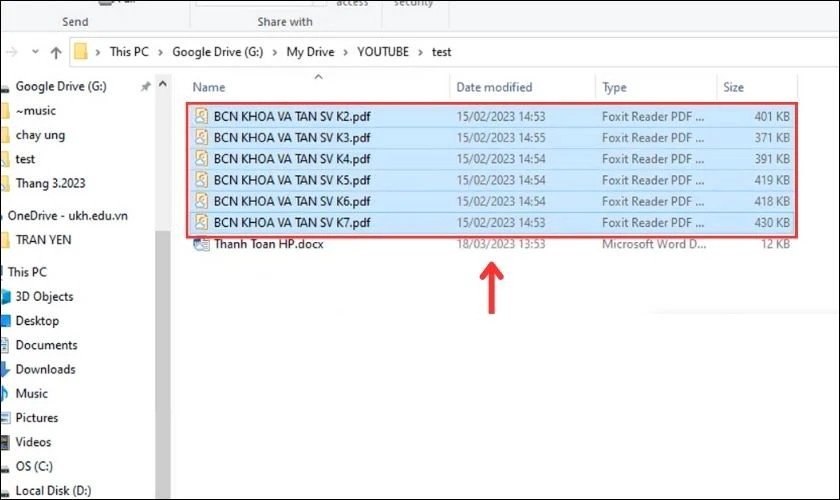
Task: Click PDF icon of BCN KHOA VA TAN SV K6.pdf
Action: click(201, 201)
